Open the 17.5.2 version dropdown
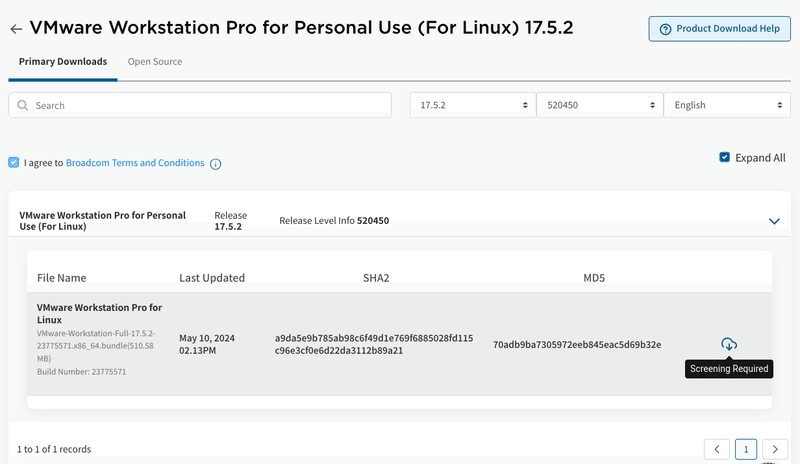 pos(472,105)
